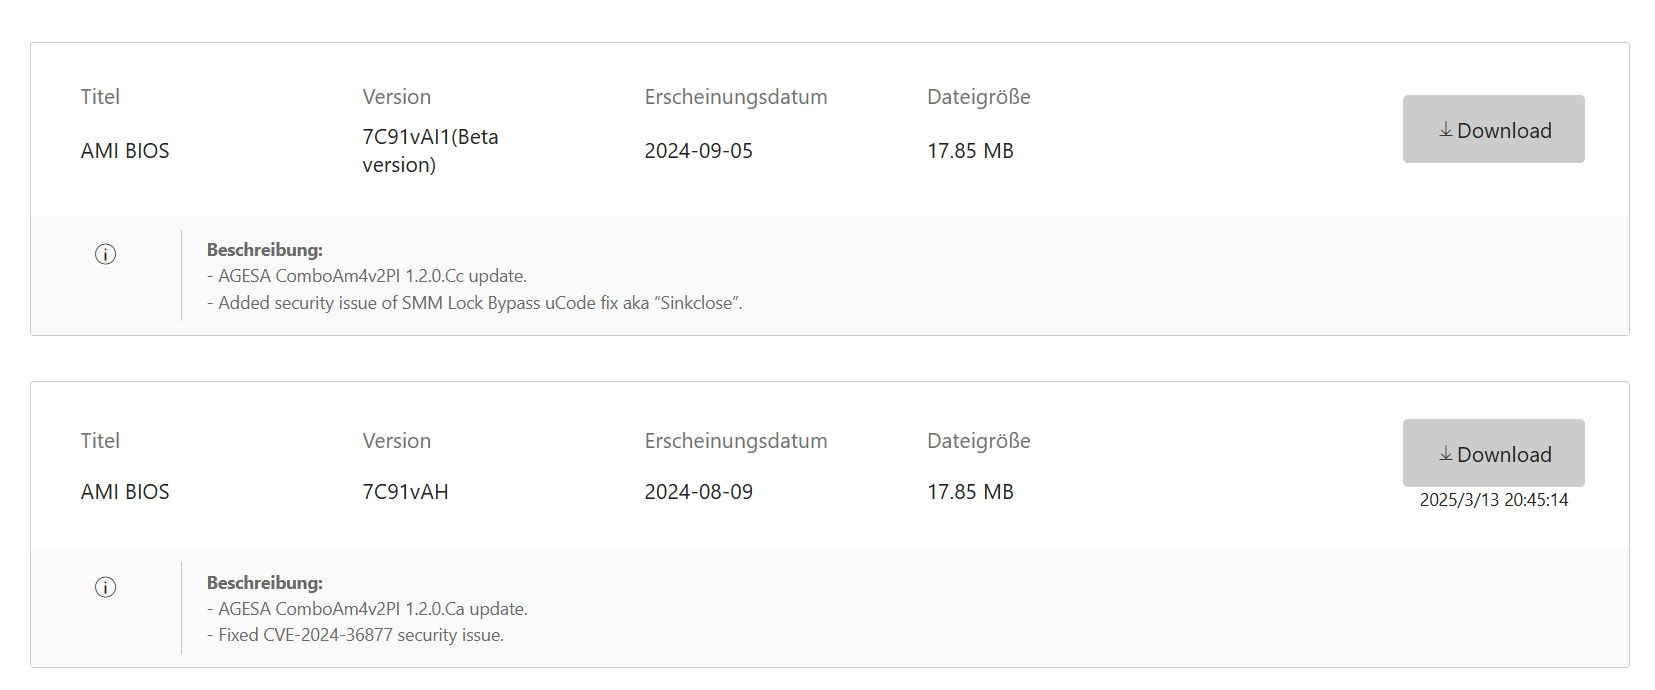The width and height of the screenshot is (1655, 690).
Task: Select the circled-i icon in the bottom description row
Action: pos(105,587)
